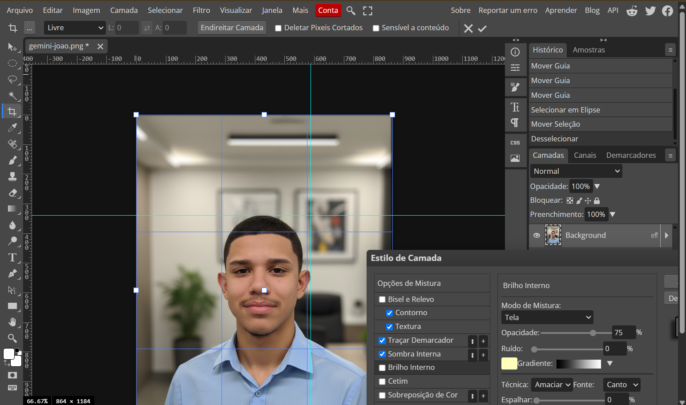Viewport: 686px width, 405px height.
Task: Open the Livre crop ratio dropdown
Action: coord(75,28)
